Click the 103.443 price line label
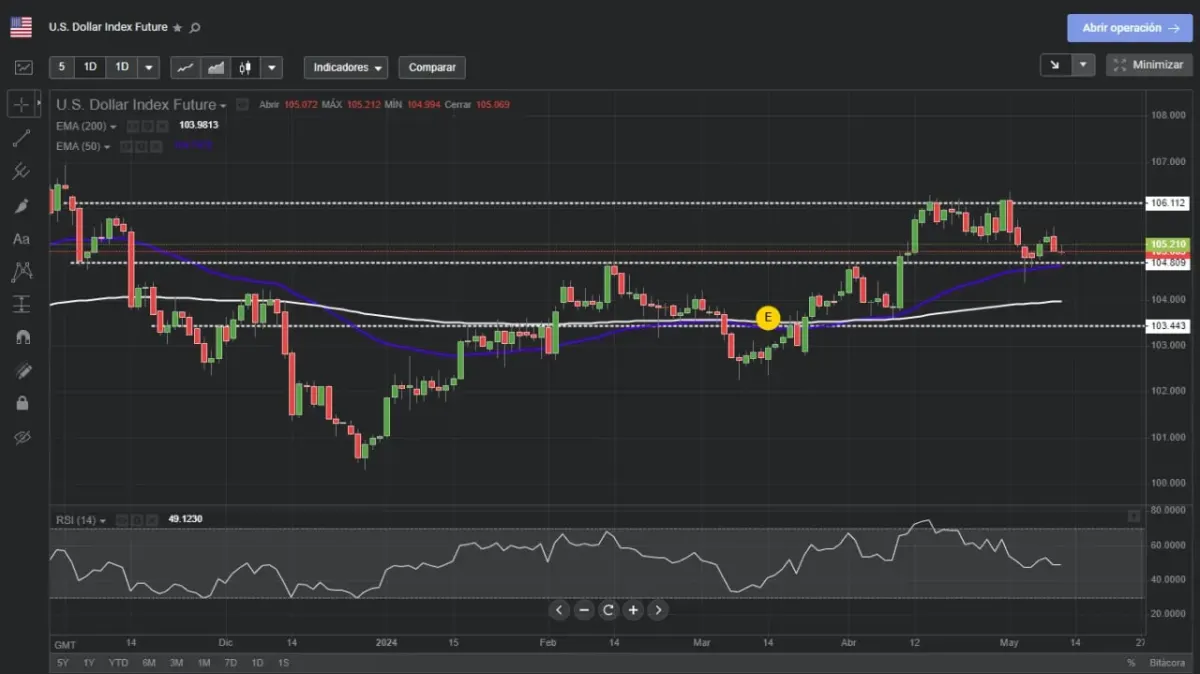 pos(1168,326)
